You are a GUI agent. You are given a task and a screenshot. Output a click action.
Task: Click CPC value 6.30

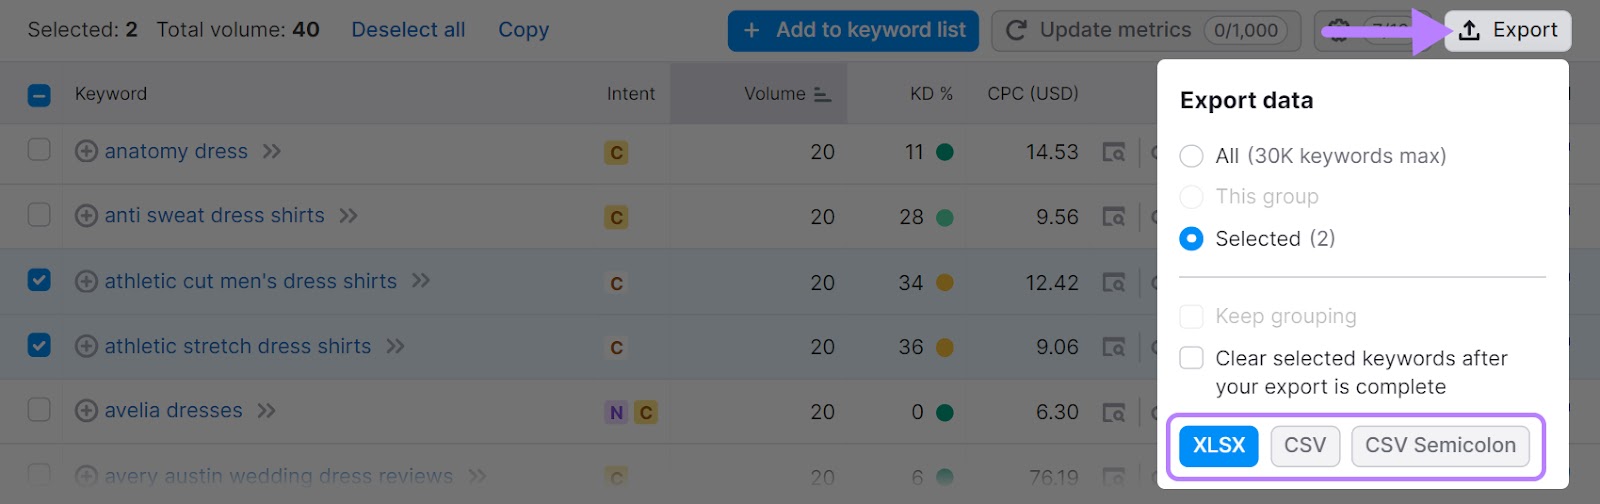coord(1057,412)
